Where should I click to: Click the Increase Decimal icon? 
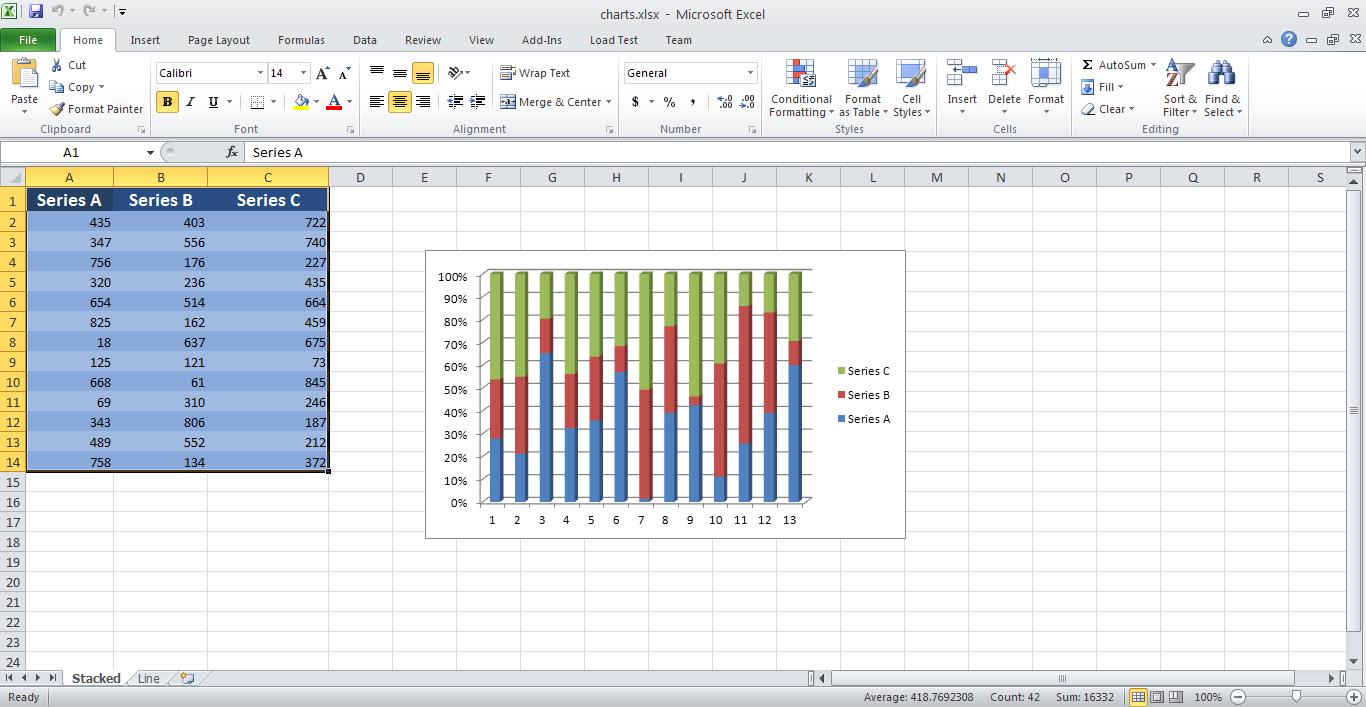(x=724, y=102)
